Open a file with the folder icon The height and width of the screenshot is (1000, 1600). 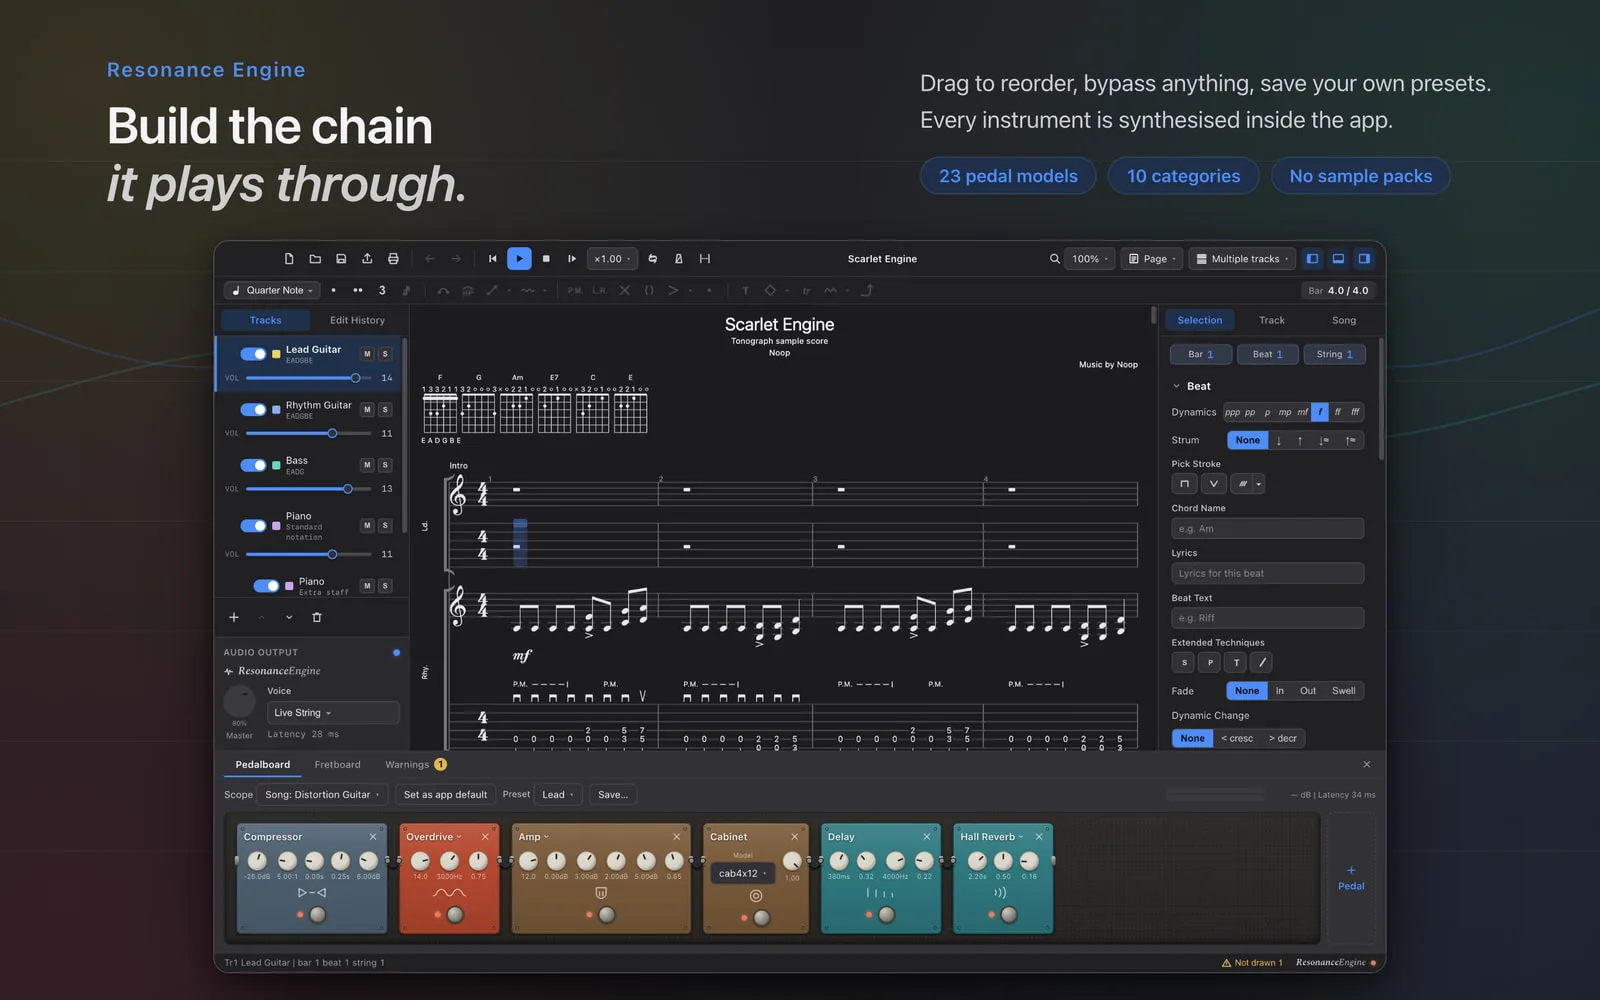coord(315,259)
